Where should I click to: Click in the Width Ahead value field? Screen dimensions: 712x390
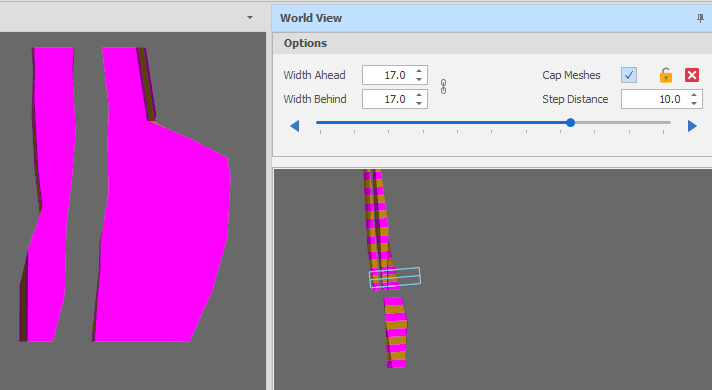coord(389,75)
